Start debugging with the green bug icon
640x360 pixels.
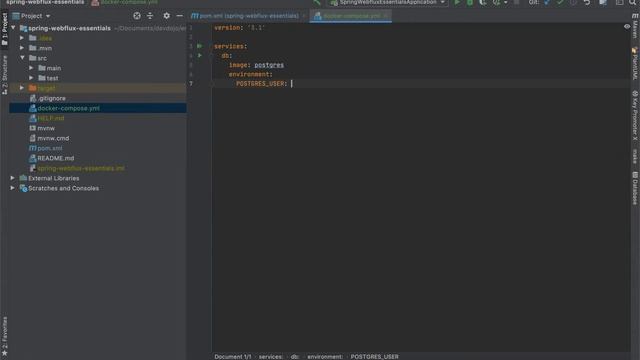point(470,2)
